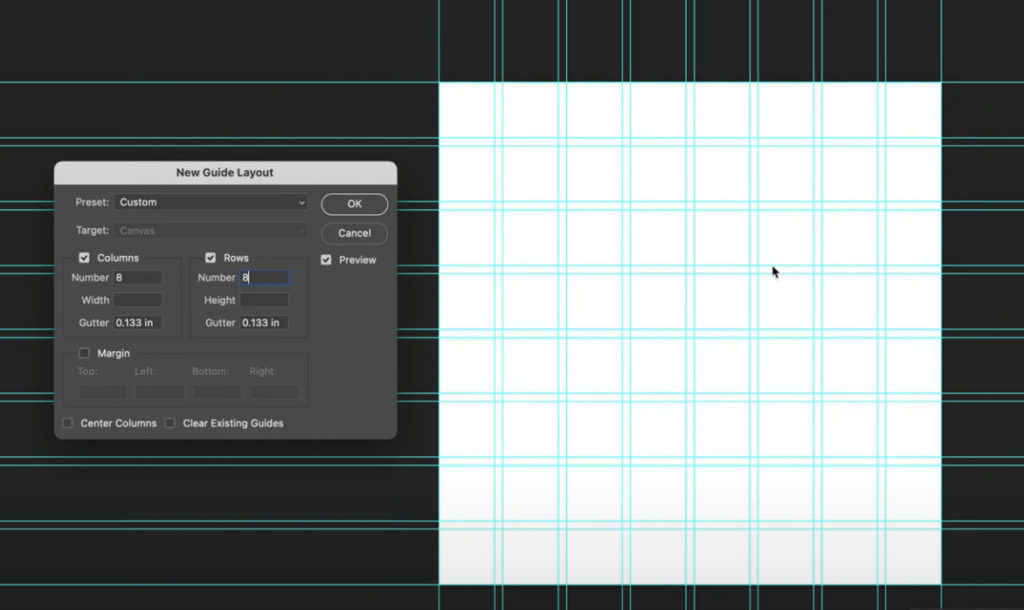The image size is (1024, 610).
Task: Enable Clear Existing Guides option
Action: coord(170,423)
